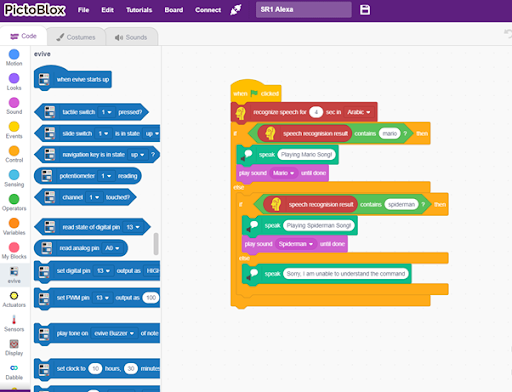Select the Sensors palette category
The height and width of the screenshot is (392, 512).
coord(14,323)
